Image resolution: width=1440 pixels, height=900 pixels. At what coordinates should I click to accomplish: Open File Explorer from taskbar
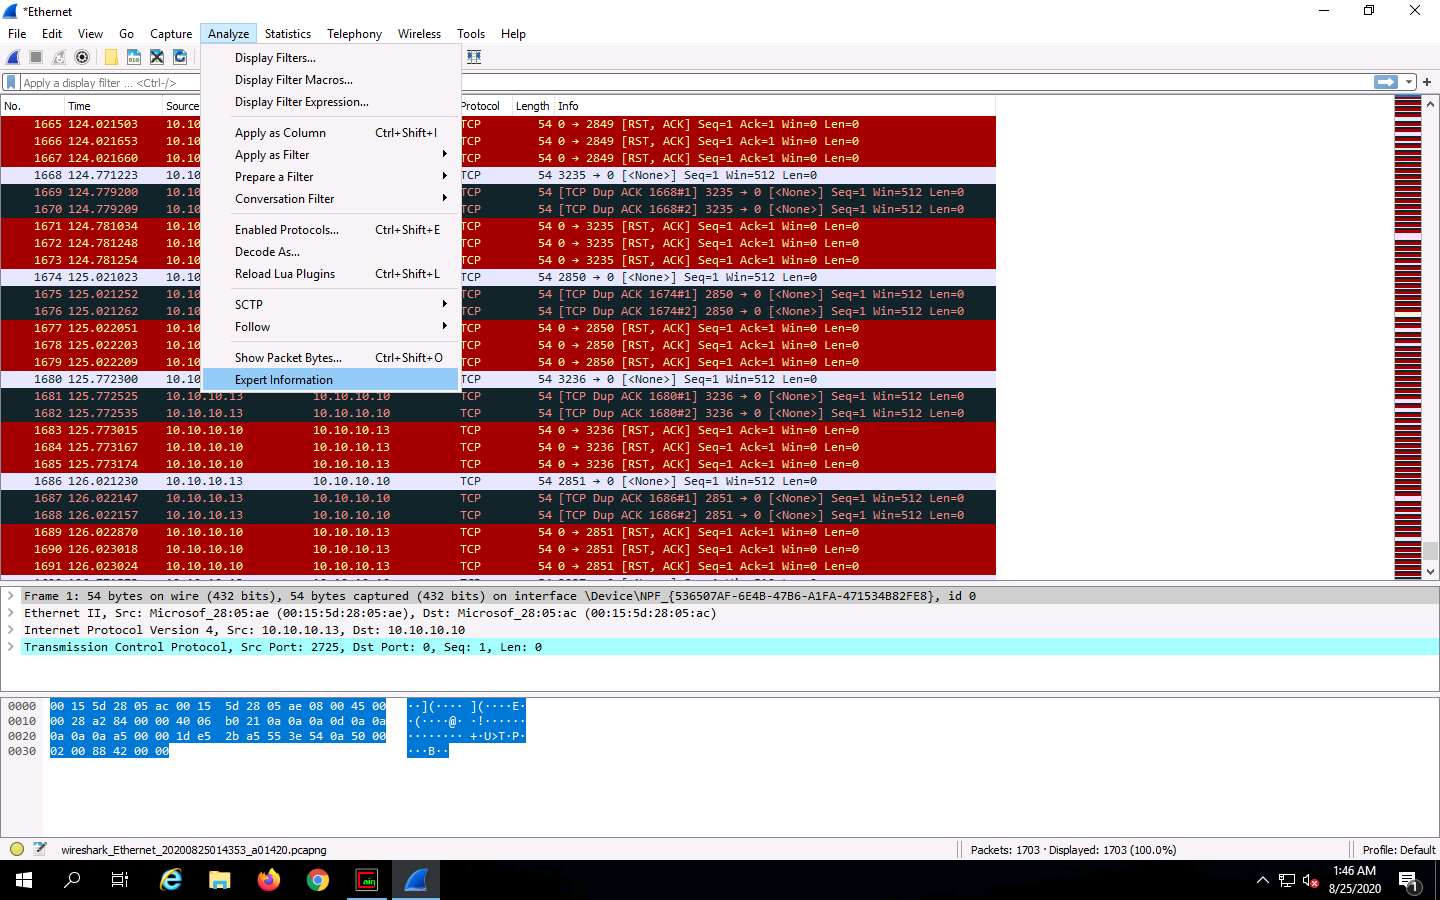point(220,880)
